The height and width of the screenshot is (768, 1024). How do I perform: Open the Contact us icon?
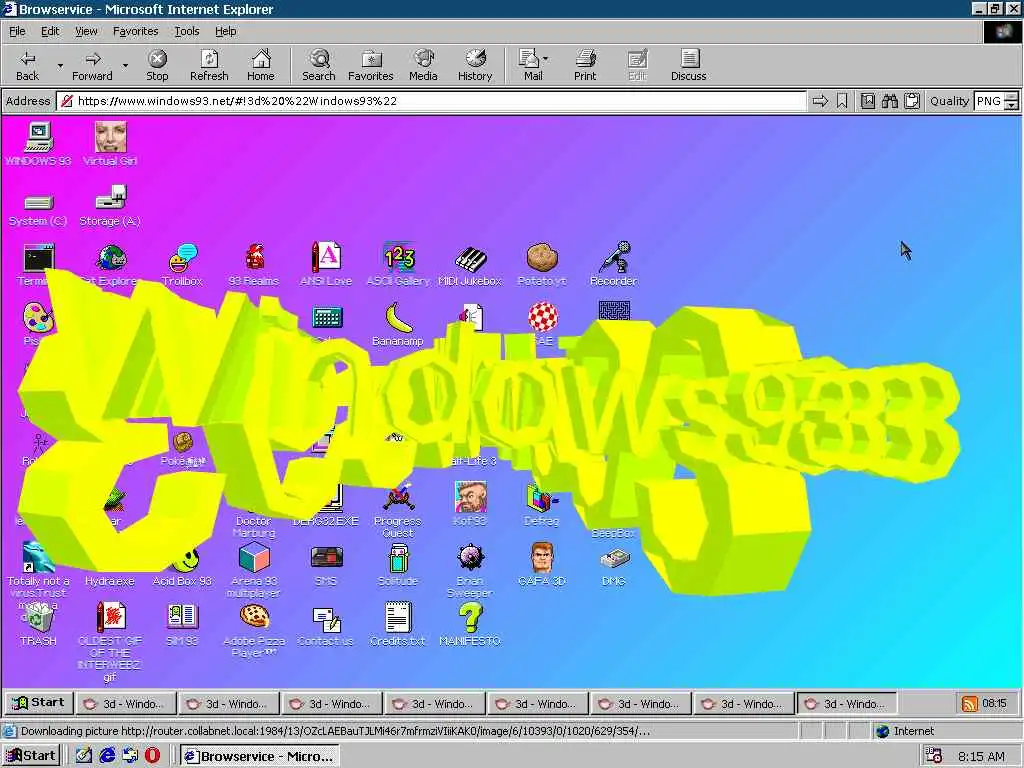click(x=326, y=626)
